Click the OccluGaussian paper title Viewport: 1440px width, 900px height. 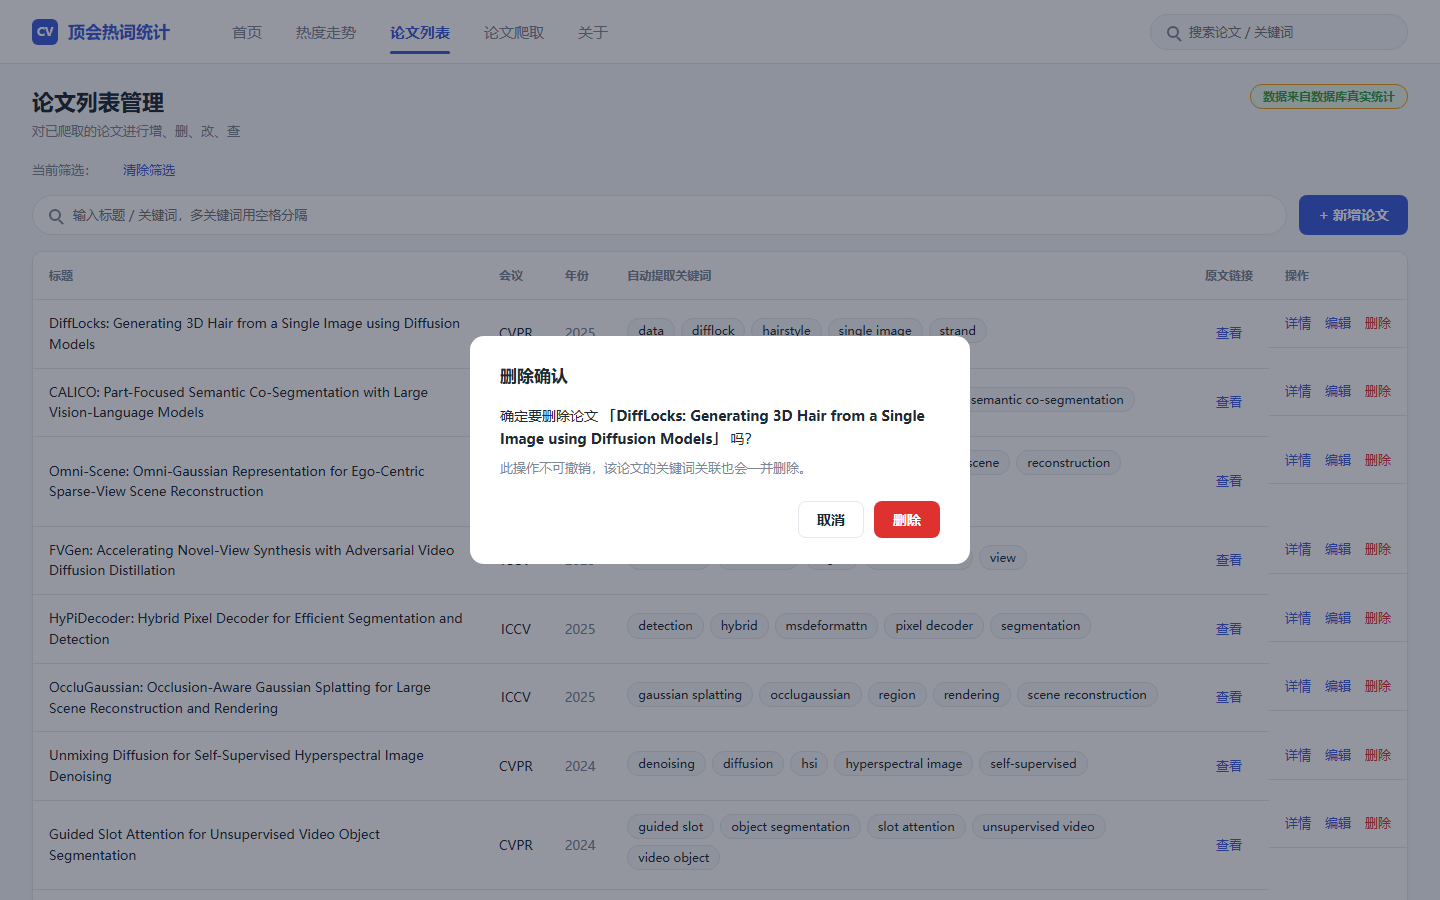240,698
